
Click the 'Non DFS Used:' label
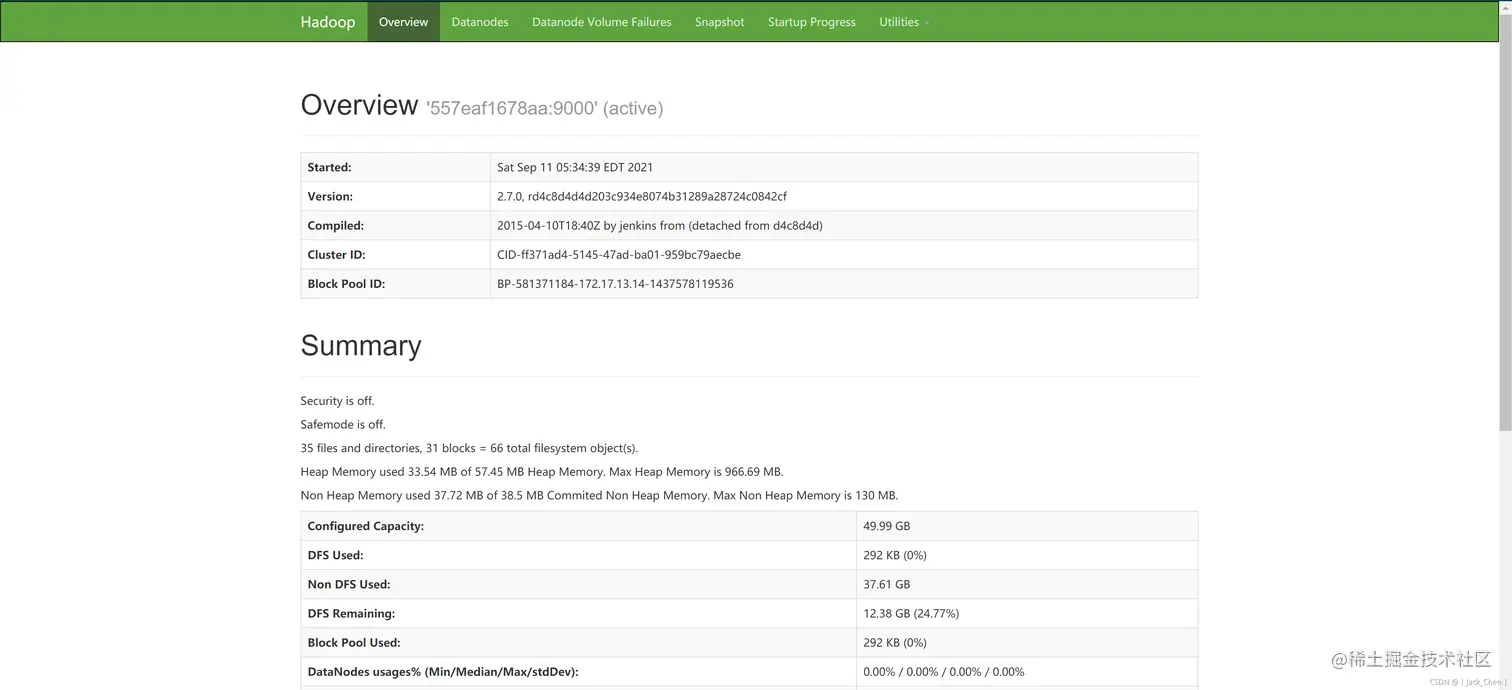click(x=349, y=584)
